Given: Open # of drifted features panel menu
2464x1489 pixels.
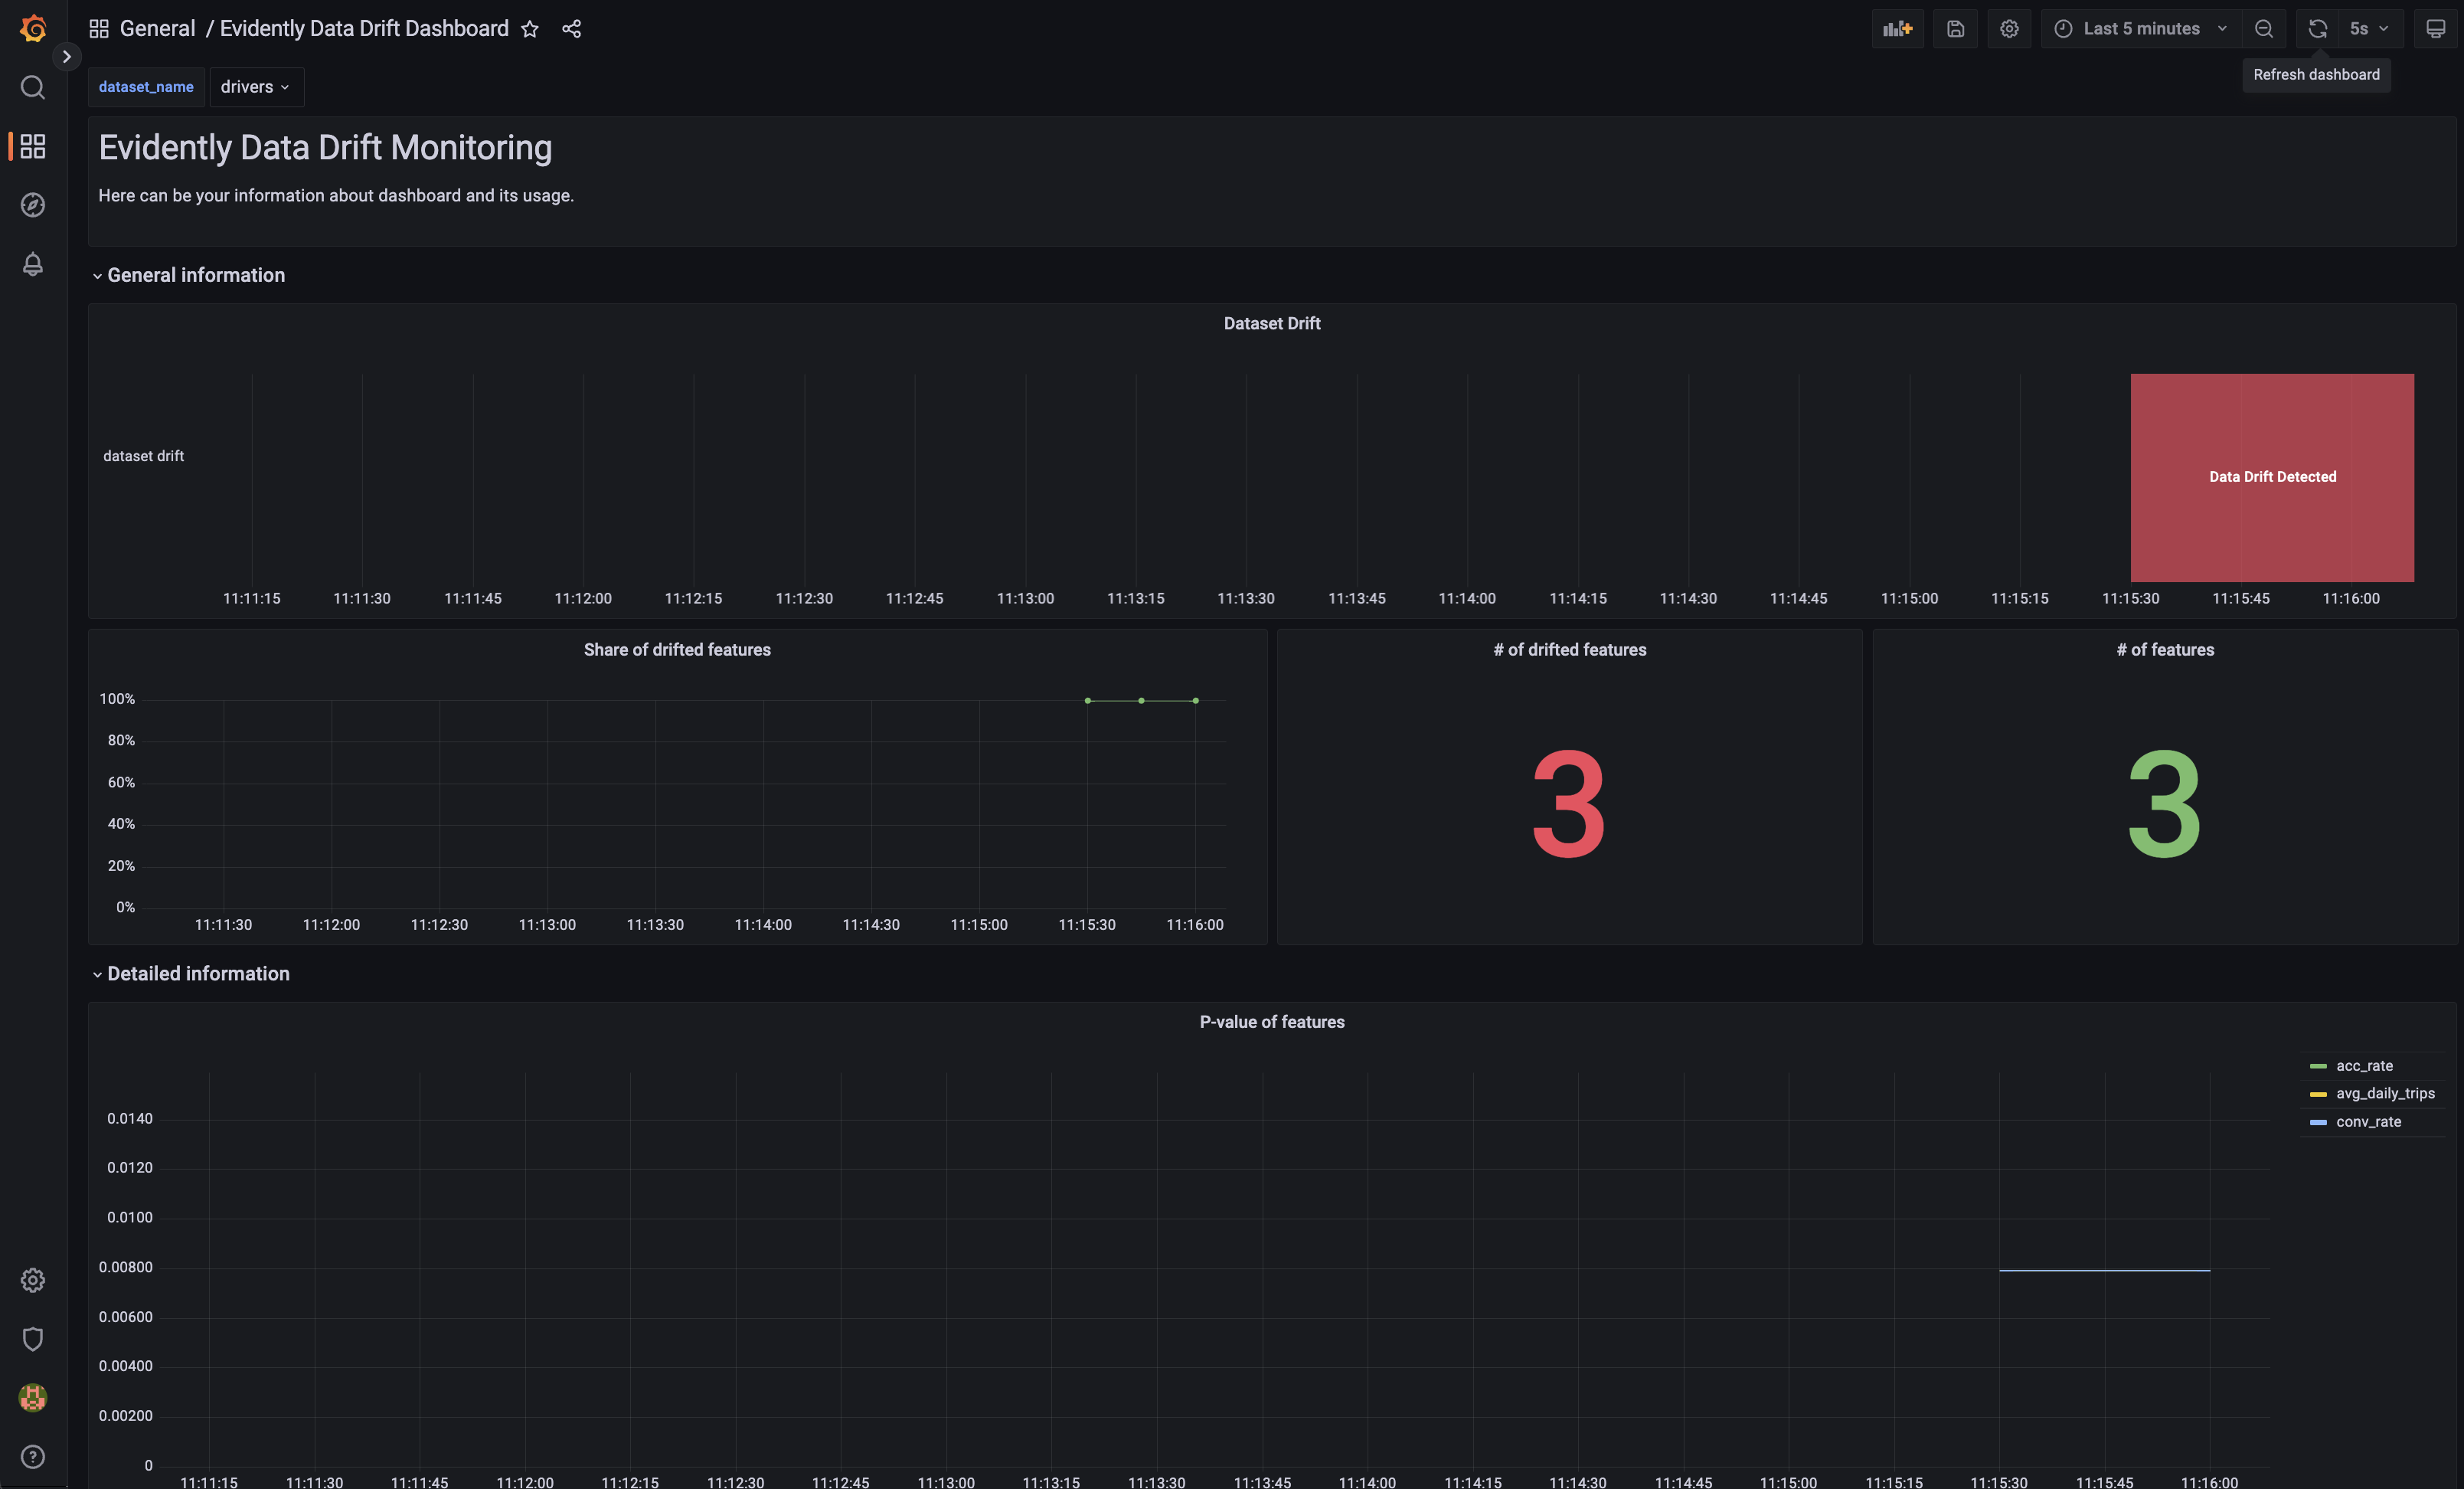Looking at the screenshot, I should 1570,650.
